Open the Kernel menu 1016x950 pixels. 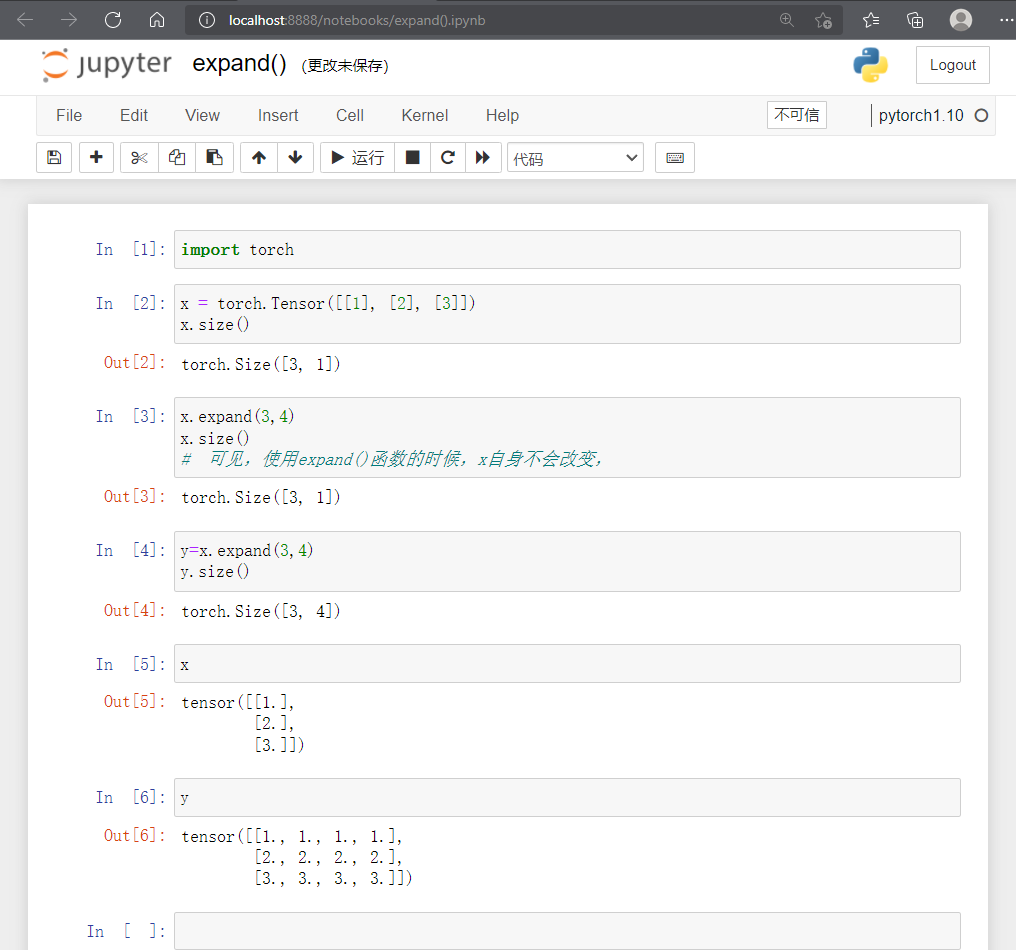point(424,115)
